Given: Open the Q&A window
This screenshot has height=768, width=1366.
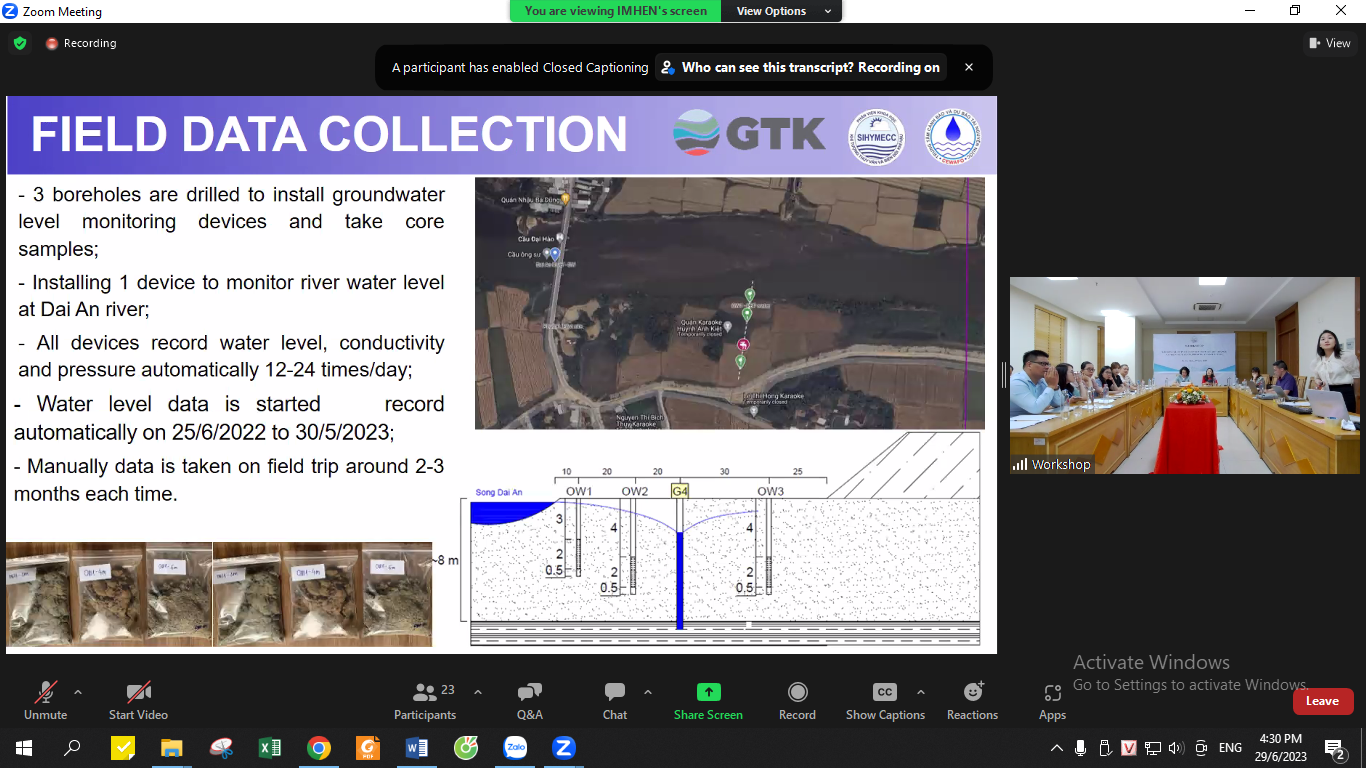Looking at the screenshot, I should (x=529, y=700).
